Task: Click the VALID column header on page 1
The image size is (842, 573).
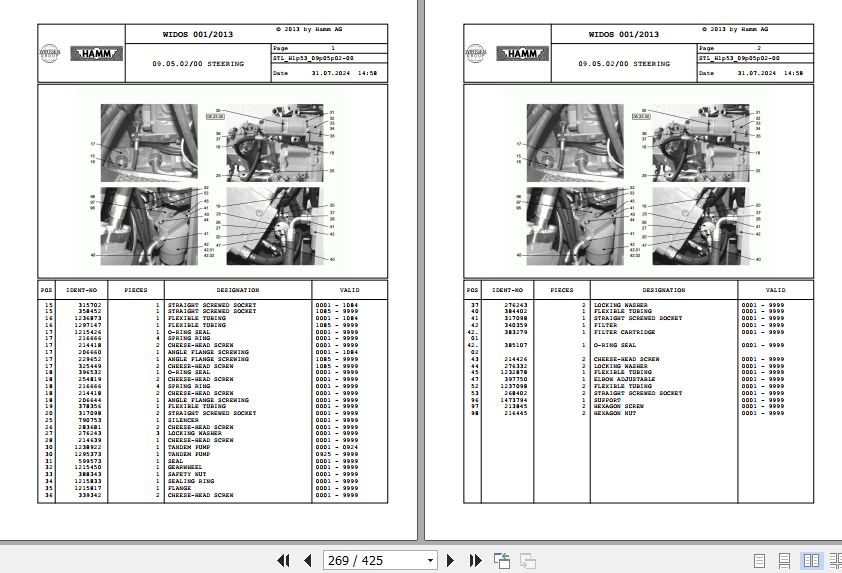Action: point(350,290)
